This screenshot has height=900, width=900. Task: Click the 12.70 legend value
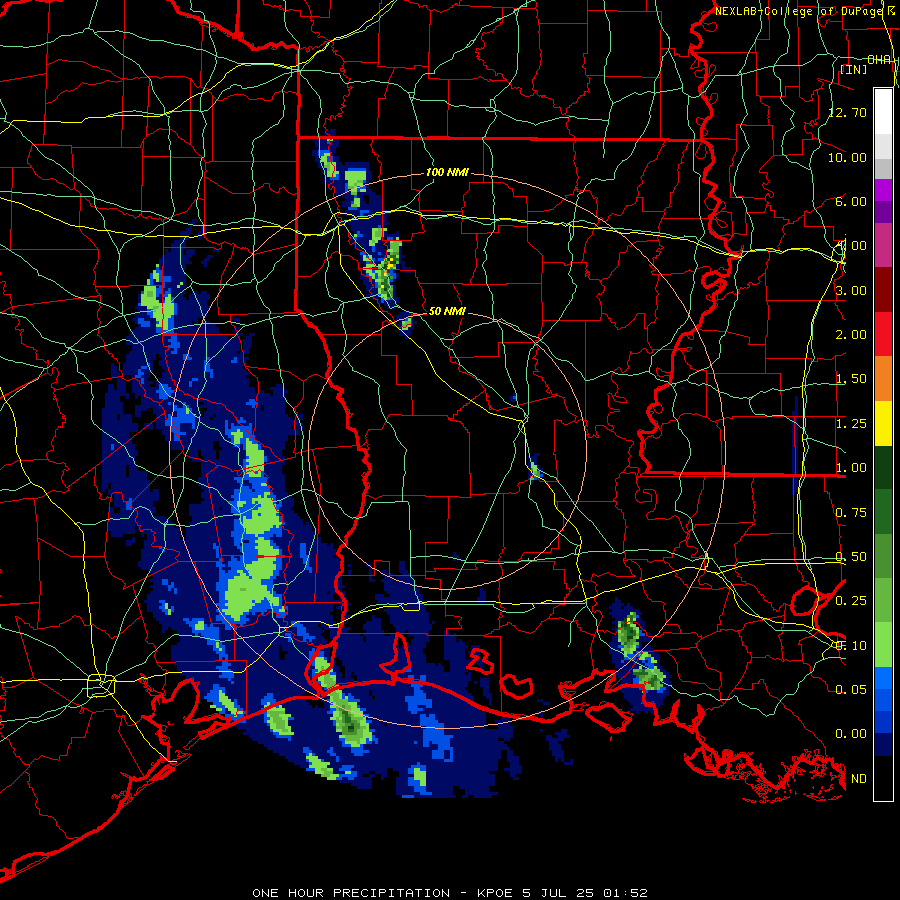pyautogui.click(x=848, y=112)
